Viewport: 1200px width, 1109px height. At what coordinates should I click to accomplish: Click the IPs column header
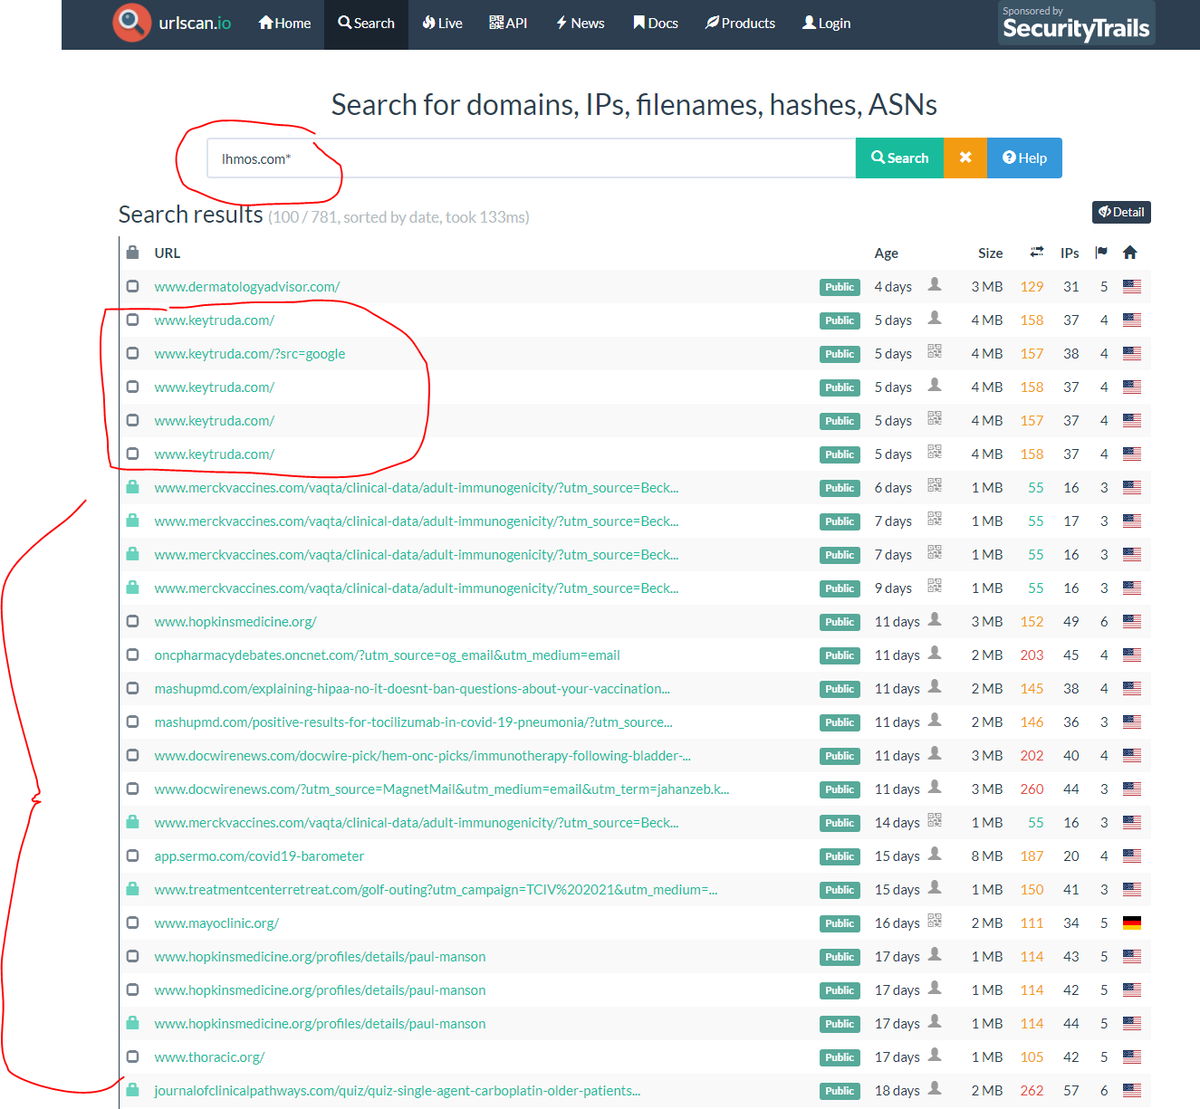pyautogui.click(x=1070, y=253)
